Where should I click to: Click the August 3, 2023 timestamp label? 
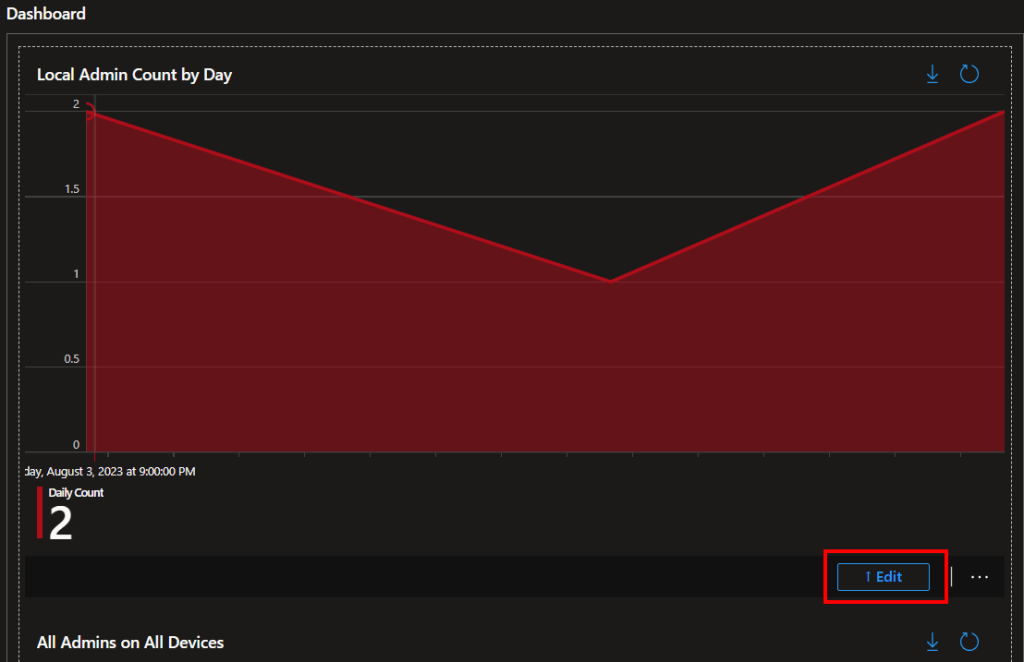(110, 471)
